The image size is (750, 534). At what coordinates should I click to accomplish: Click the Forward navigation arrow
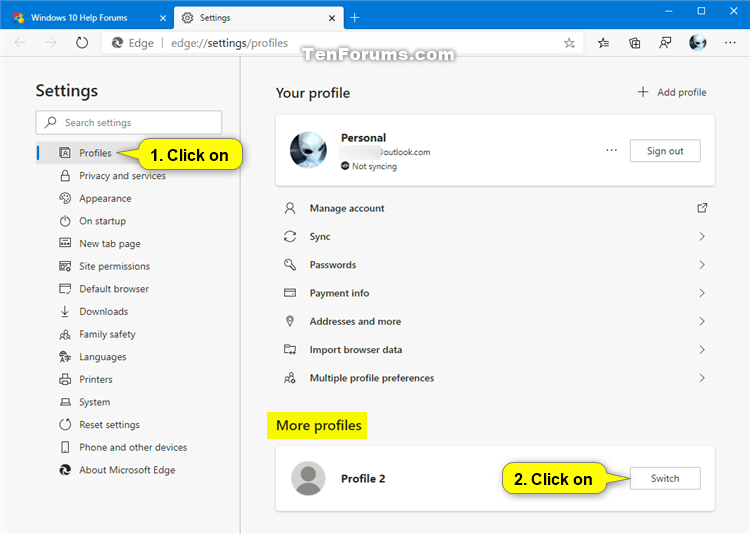coord(51,43)
